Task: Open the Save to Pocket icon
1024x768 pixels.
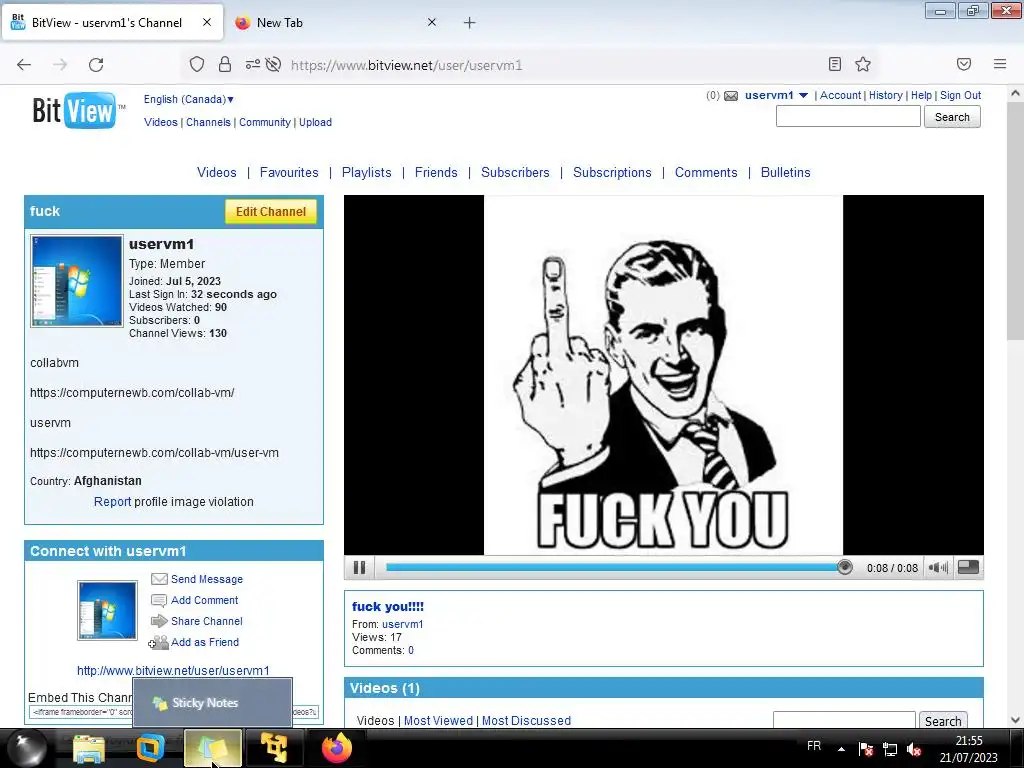Action: coord(964,64)
